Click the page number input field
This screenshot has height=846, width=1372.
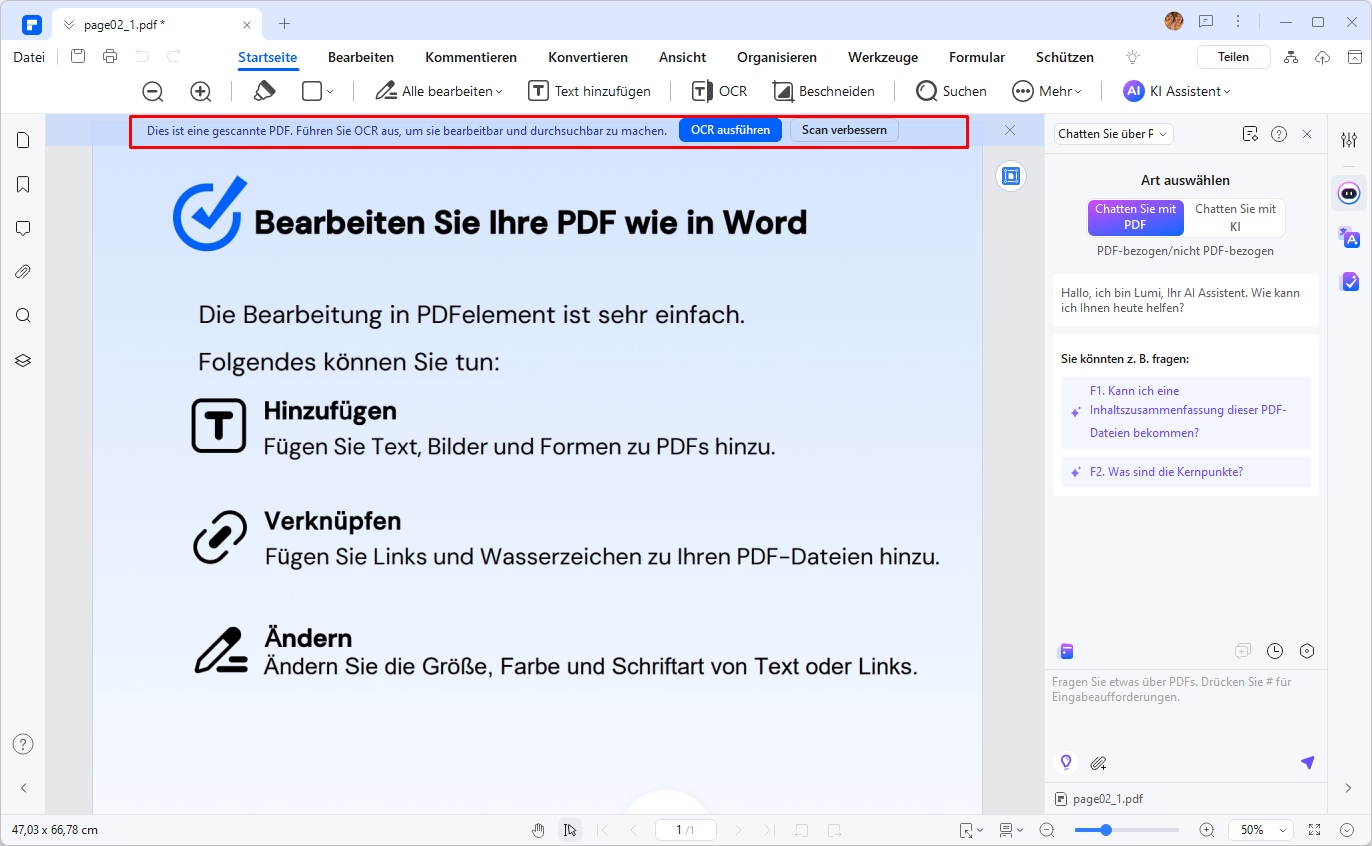pos(686,830)
